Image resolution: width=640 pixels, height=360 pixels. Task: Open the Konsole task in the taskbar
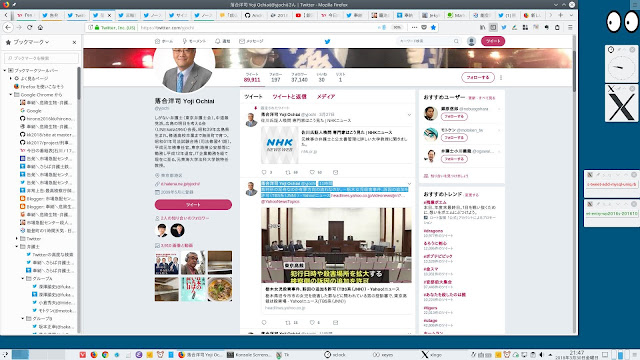(249, 355)
